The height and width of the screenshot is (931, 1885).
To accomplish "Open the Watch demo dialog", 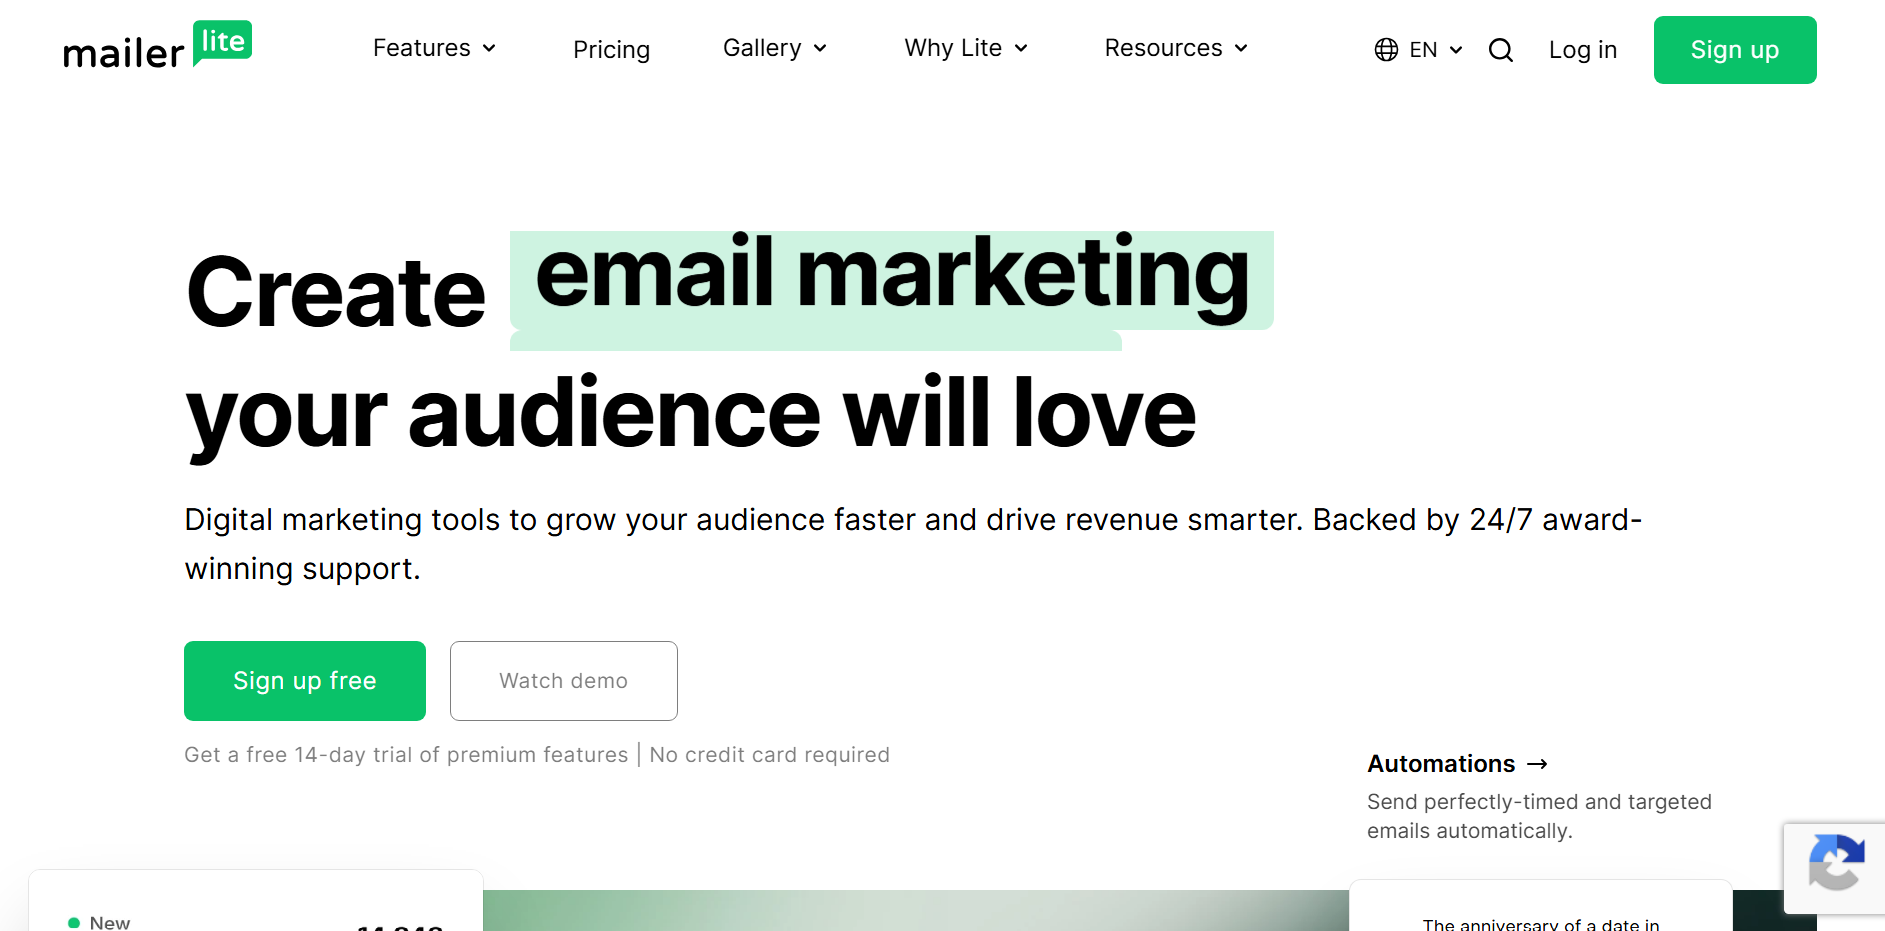I will [563, 681].
